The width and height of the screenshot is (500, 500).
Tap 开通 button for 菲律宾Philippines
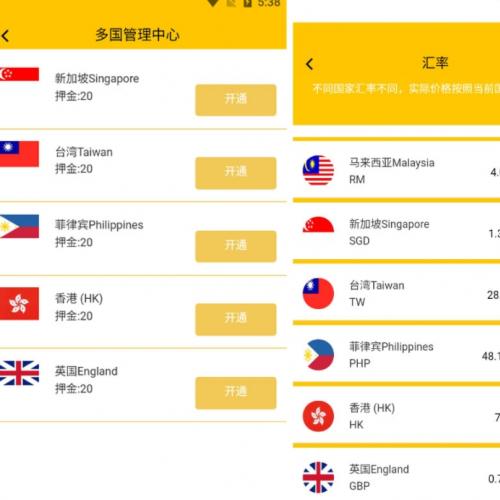pos(236,246)
